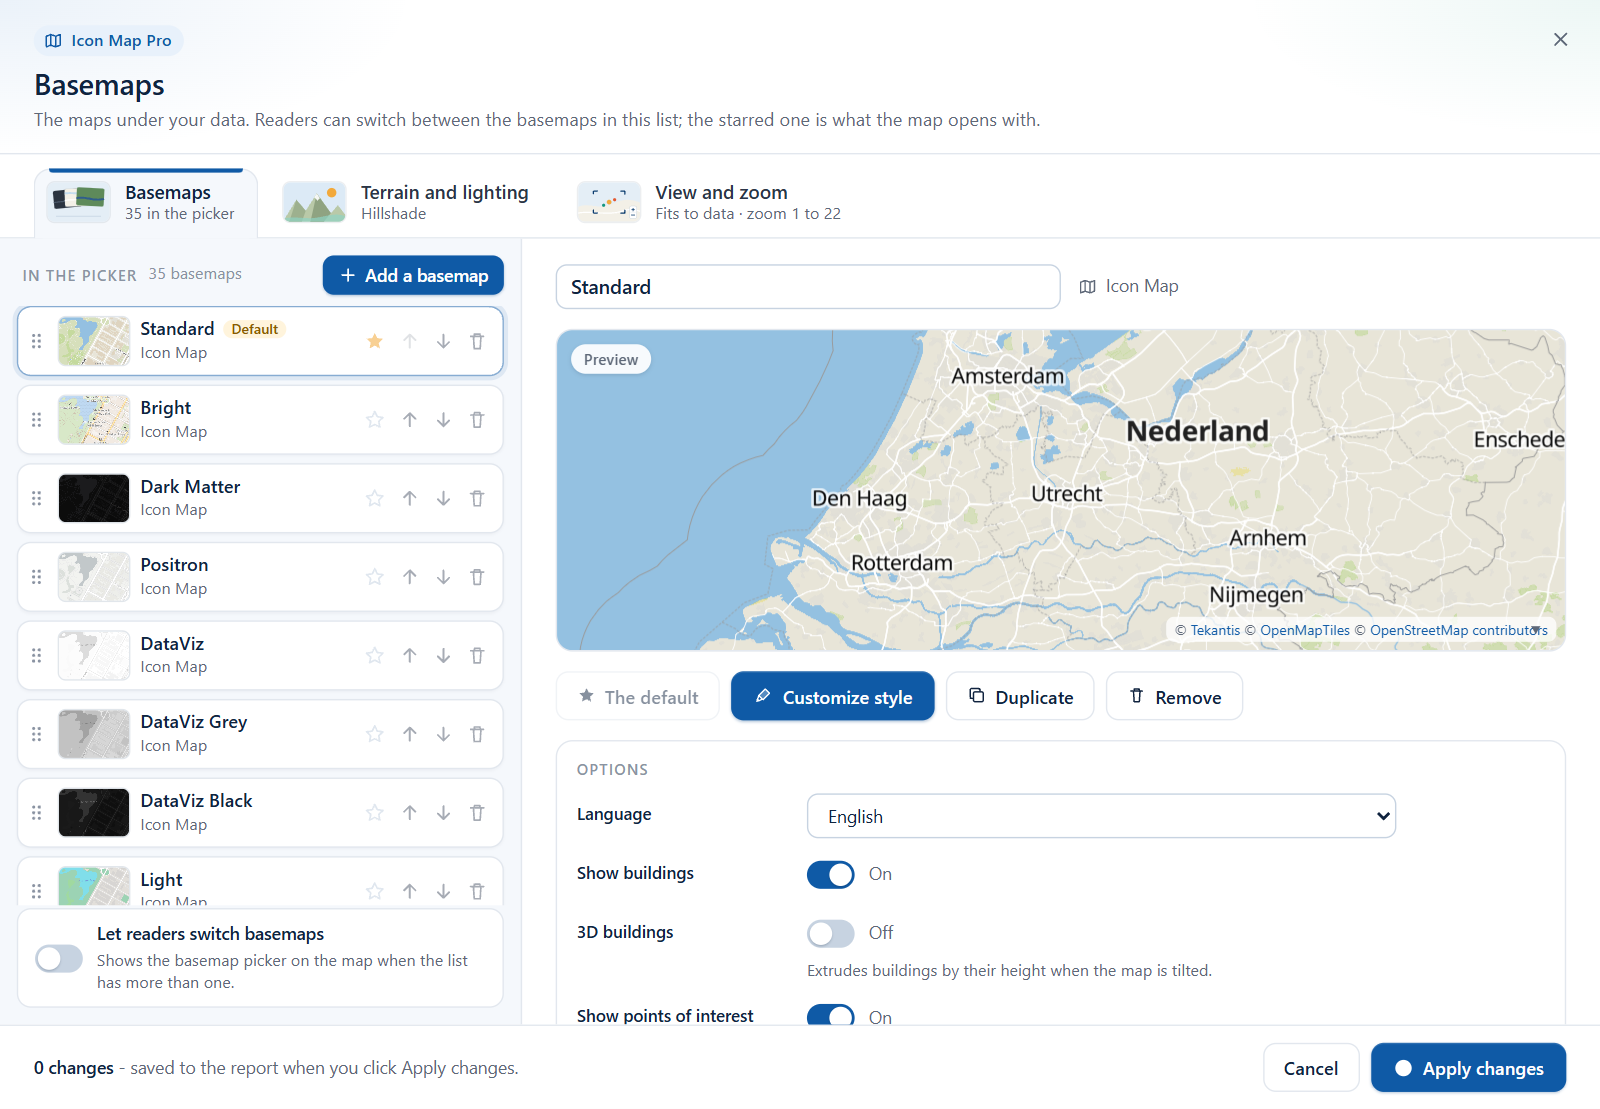Move Bright basemap up in list
This screenshot has height=1109, width=1600.
click(410, 420)
